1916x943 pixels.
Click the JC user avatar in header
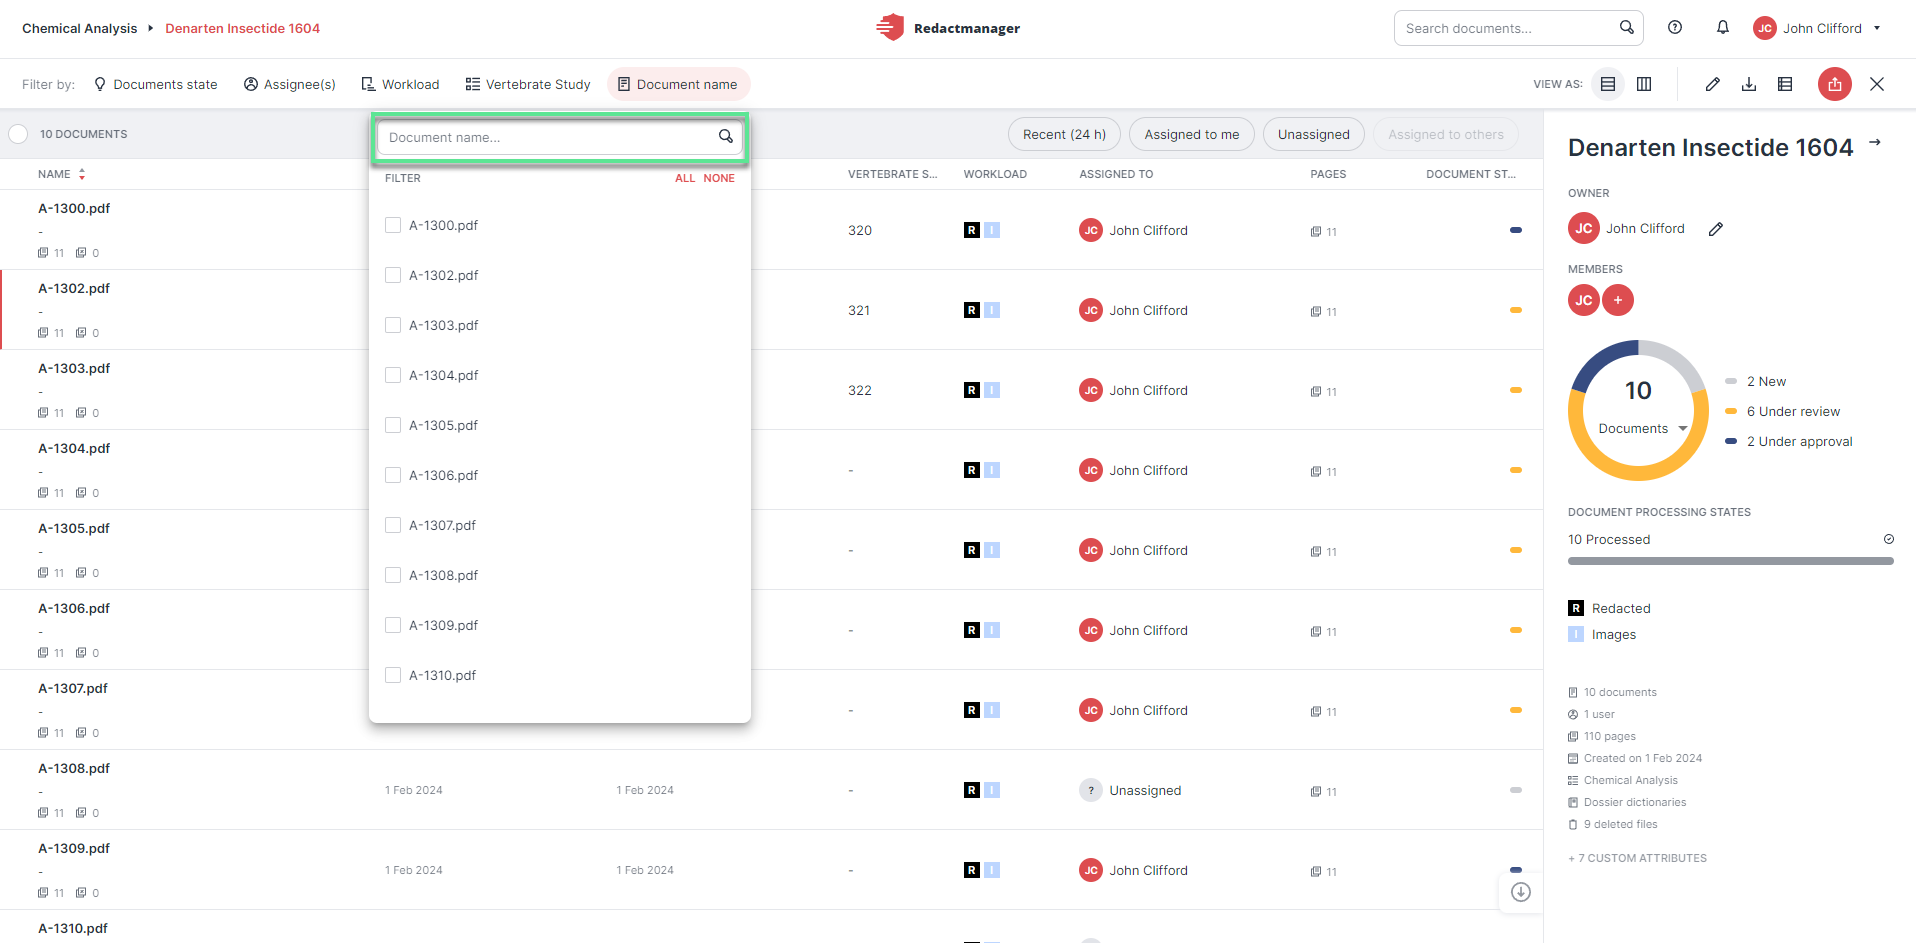pos(1765,28)
